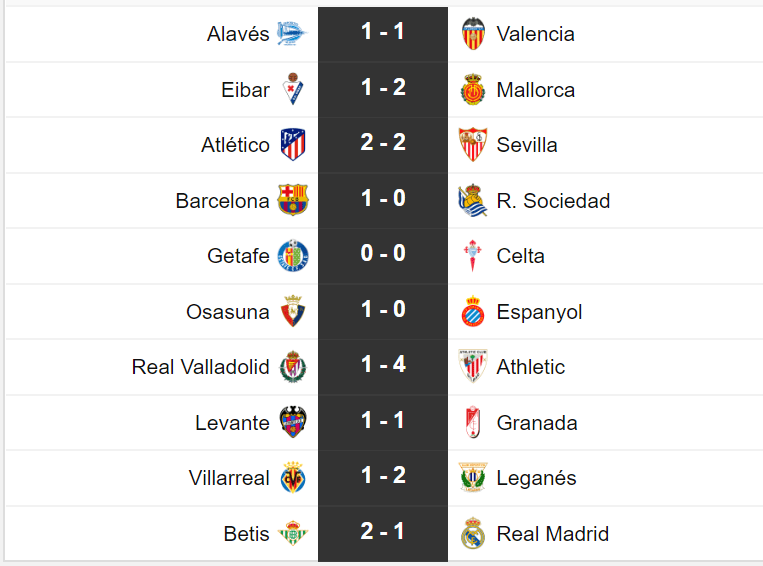Click the Getafe club badge
763x566 pixels.
tap(292, 256)
